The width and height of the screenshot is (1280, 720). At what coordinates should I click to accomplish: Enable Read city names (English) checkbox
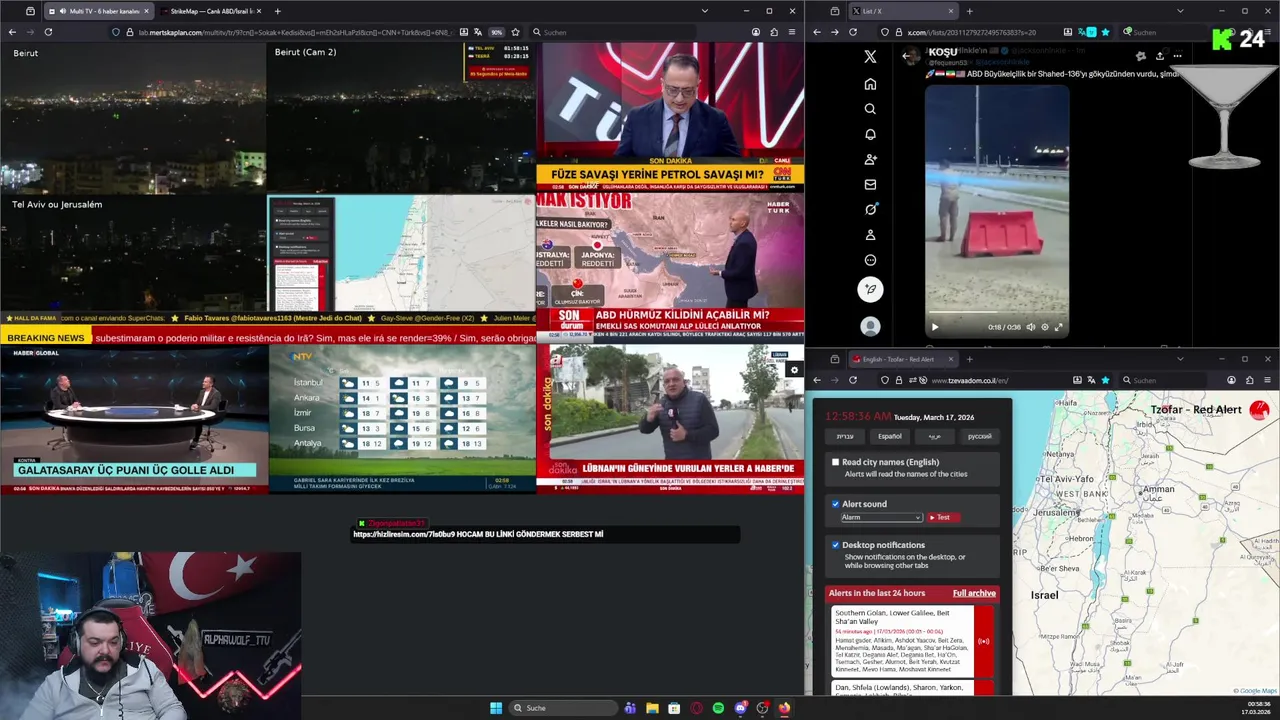point(836,462)
